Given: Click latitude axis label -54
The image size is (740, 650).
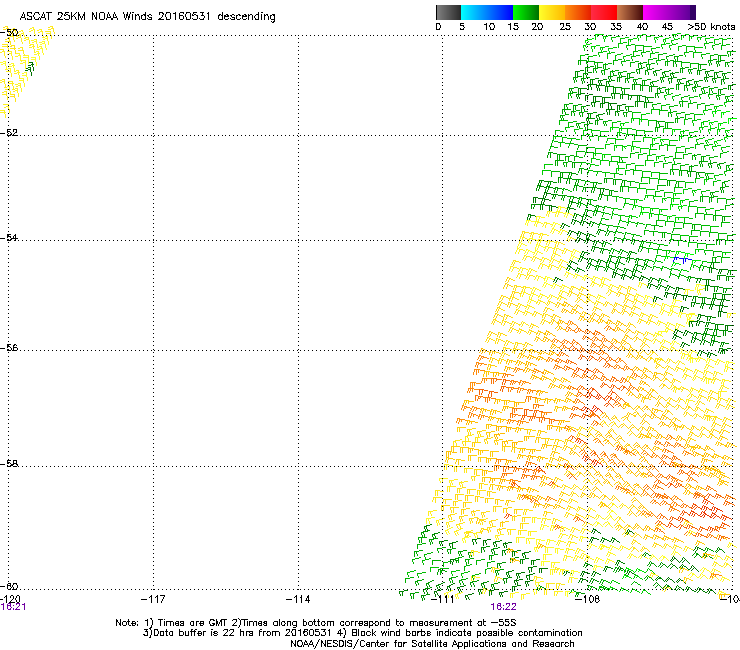Looking at the screenshot, I should tap(9, 237).
